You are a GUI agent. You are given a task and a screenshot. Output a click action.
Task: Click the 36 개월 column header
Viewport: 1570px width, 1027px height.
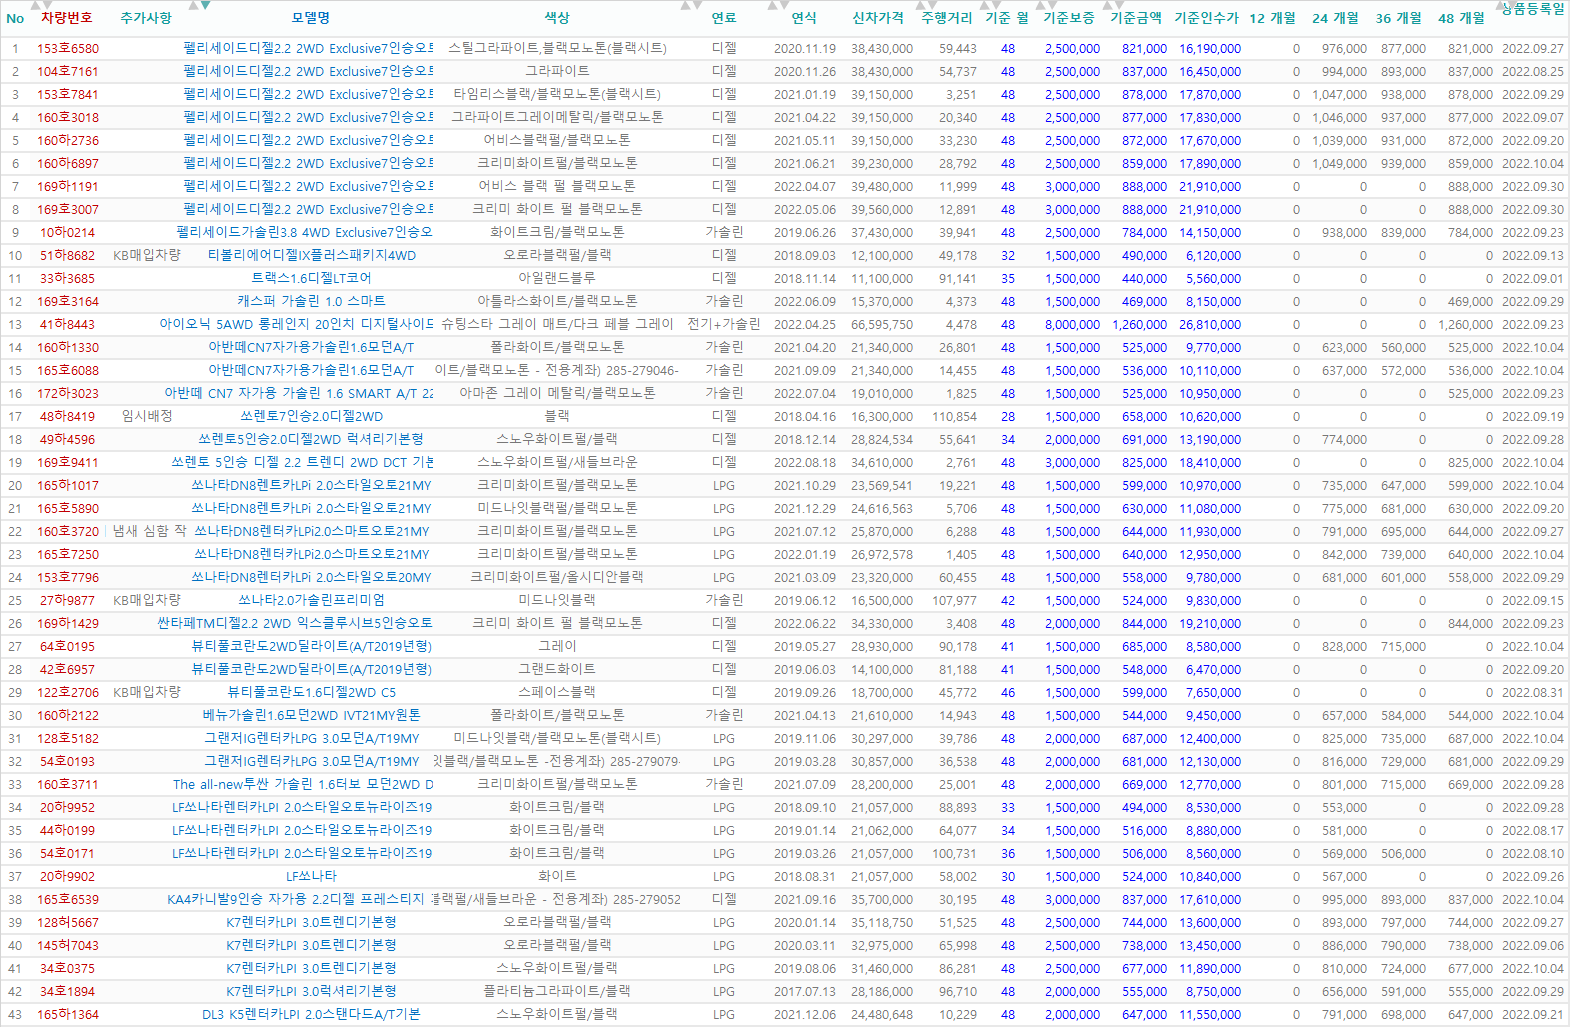[x=1399, y=18]
